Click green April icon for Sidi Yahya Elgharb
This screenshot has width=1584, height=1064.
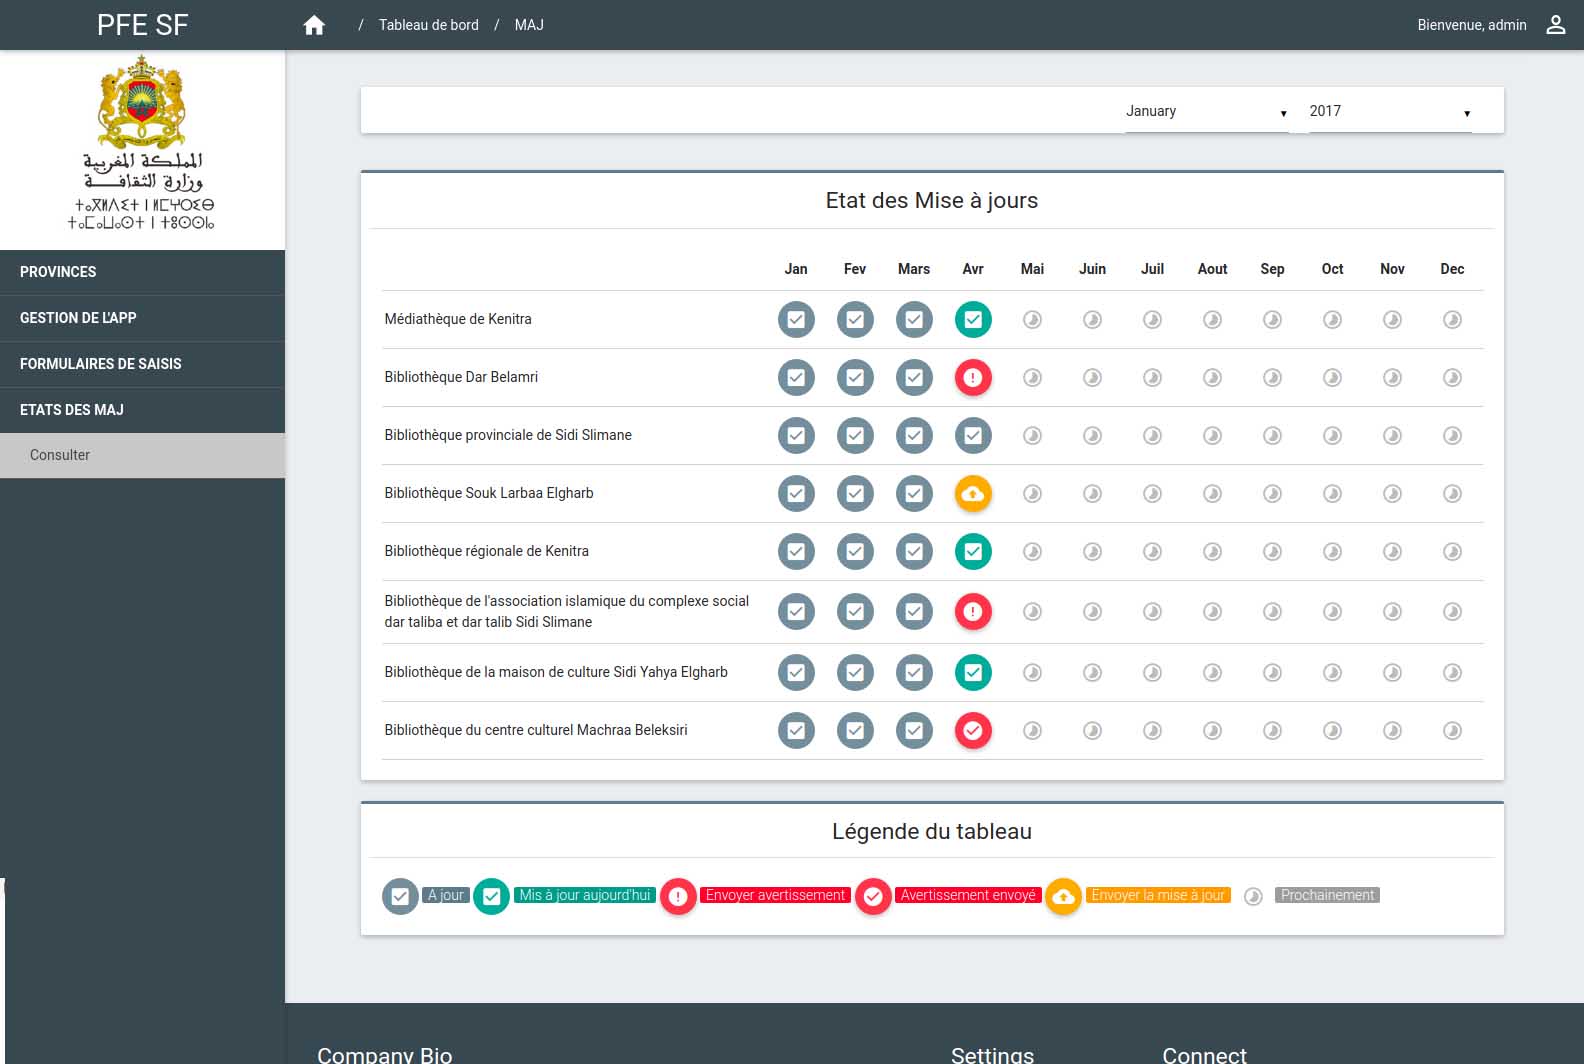(973, 673)
